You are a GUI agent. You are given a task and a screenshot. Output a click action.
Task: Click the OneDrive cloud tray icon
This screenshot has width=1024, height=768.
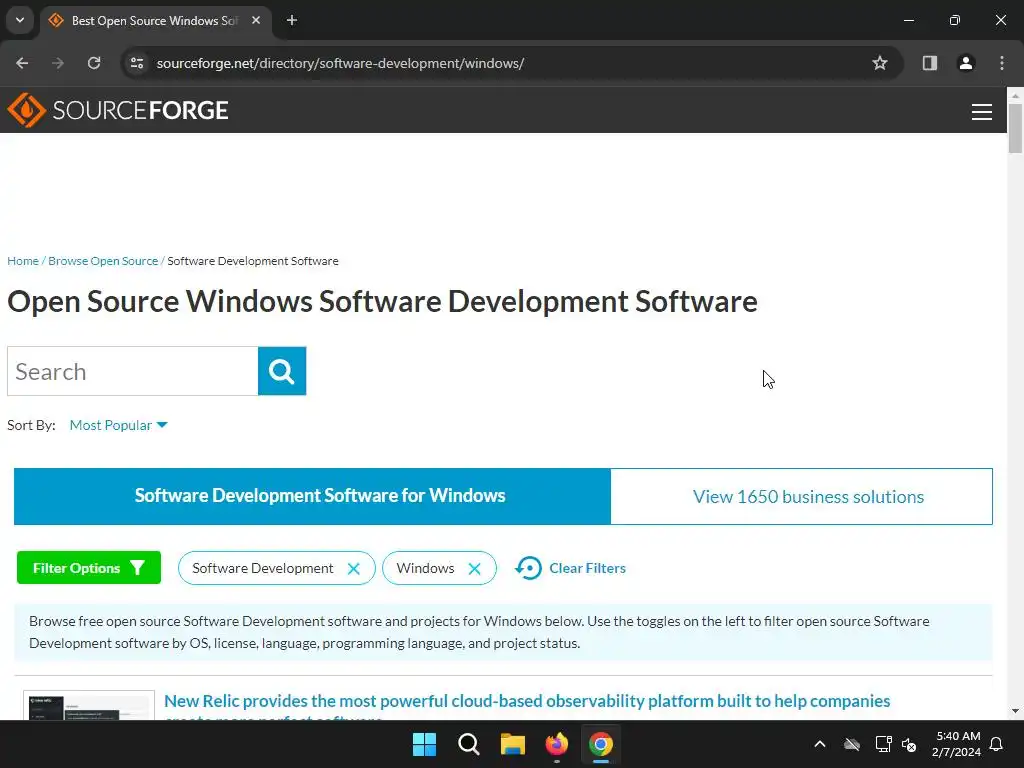pyautogui.click(x=852, y=744)
